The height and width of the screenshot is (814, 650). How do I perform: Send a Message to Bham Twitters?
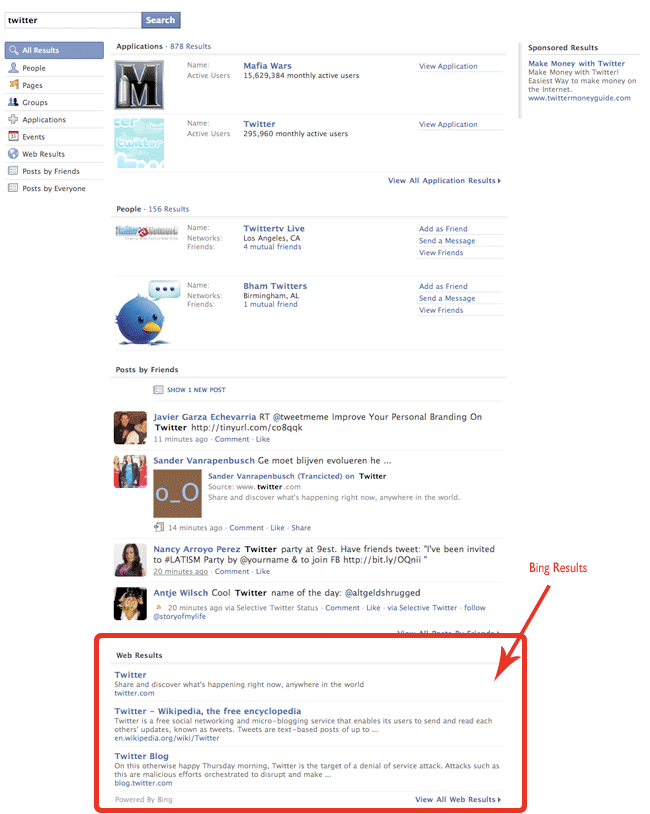[x=447, y=299]
